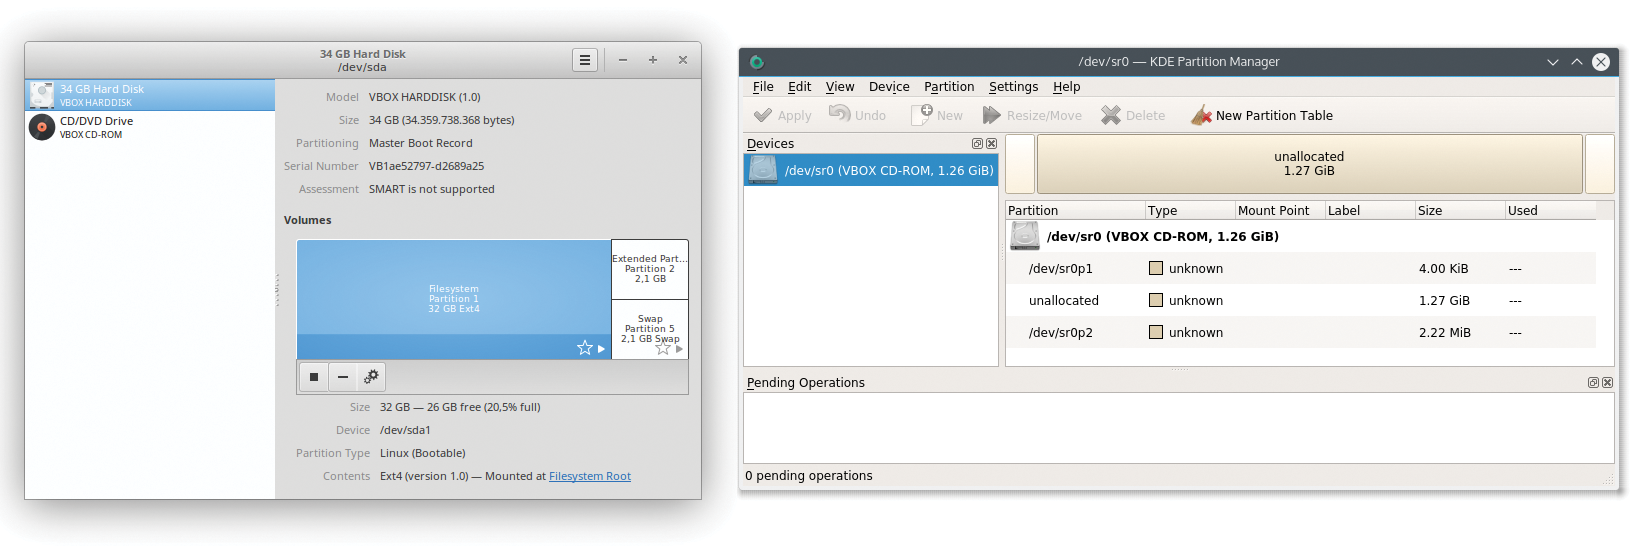Open the Help menu in Partition Manager

(1066, 87)
